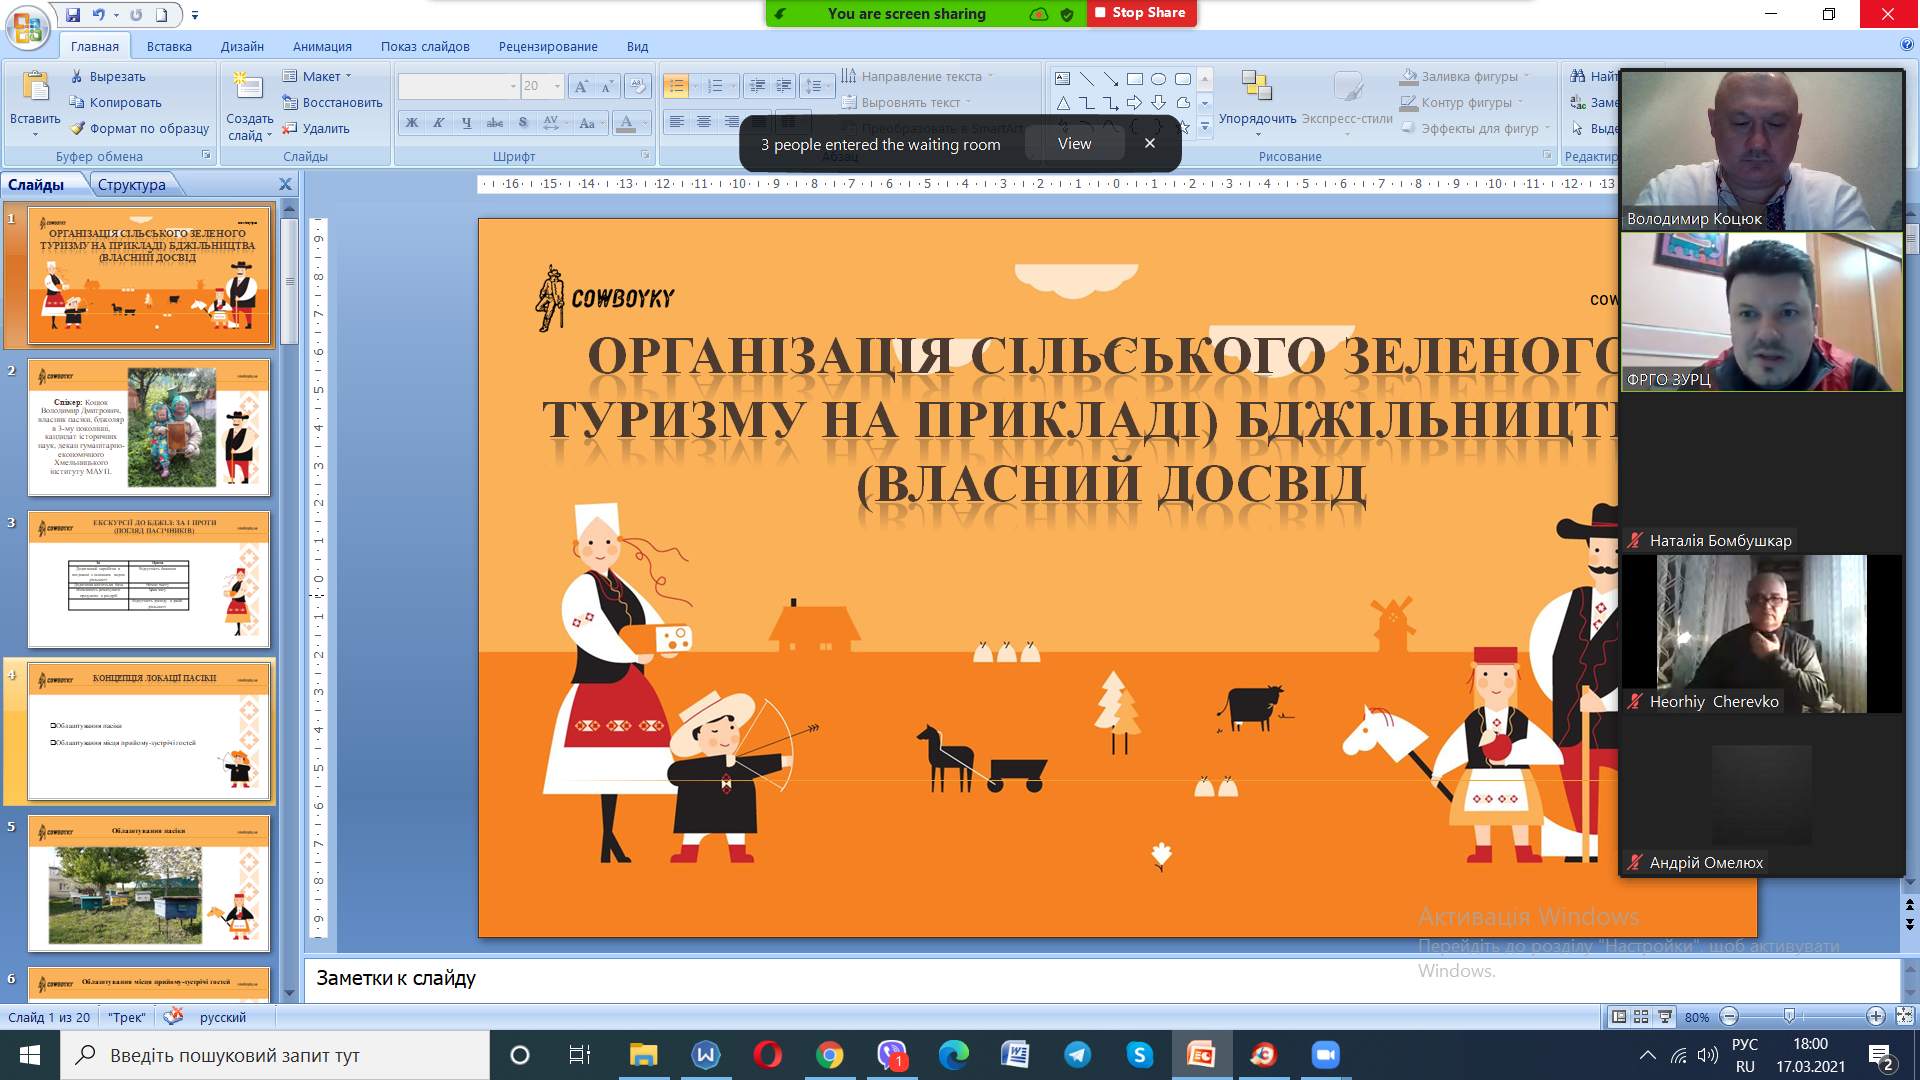Toggle underline Ч formatting
This screenshot has width=1920, height=1080.
[466, 123]
